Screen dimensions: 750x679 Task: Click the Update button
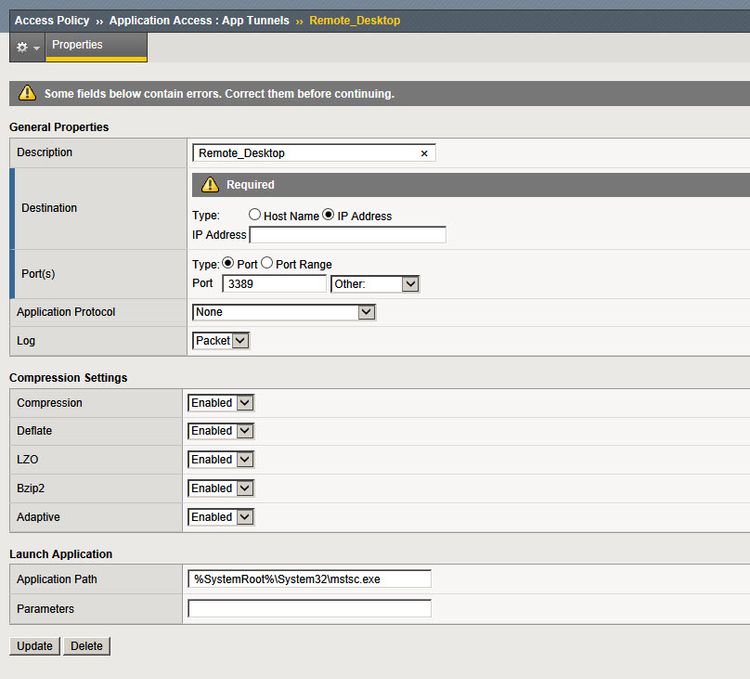click(35, 646)
